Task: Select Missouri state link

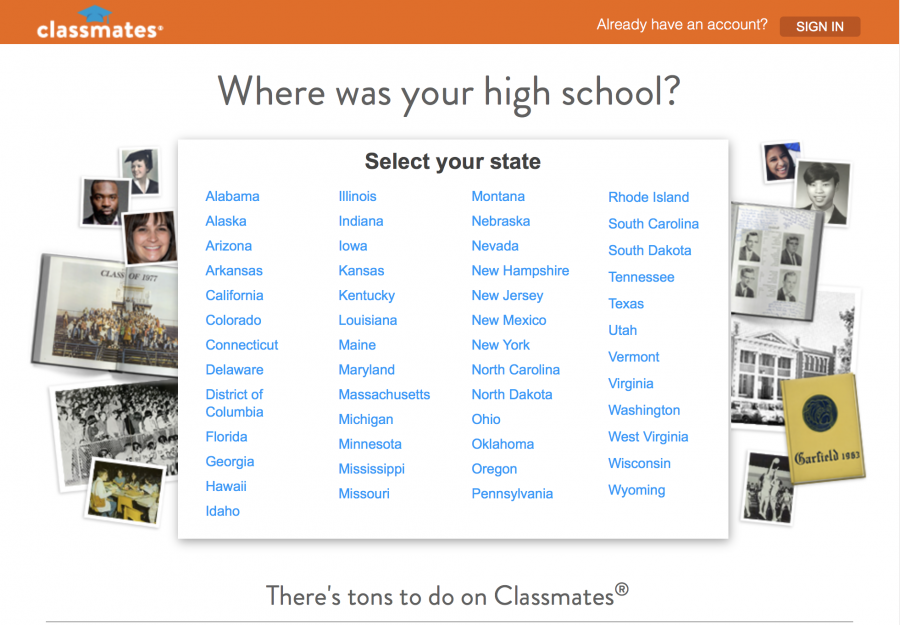Action: click(x=364, y=493)
